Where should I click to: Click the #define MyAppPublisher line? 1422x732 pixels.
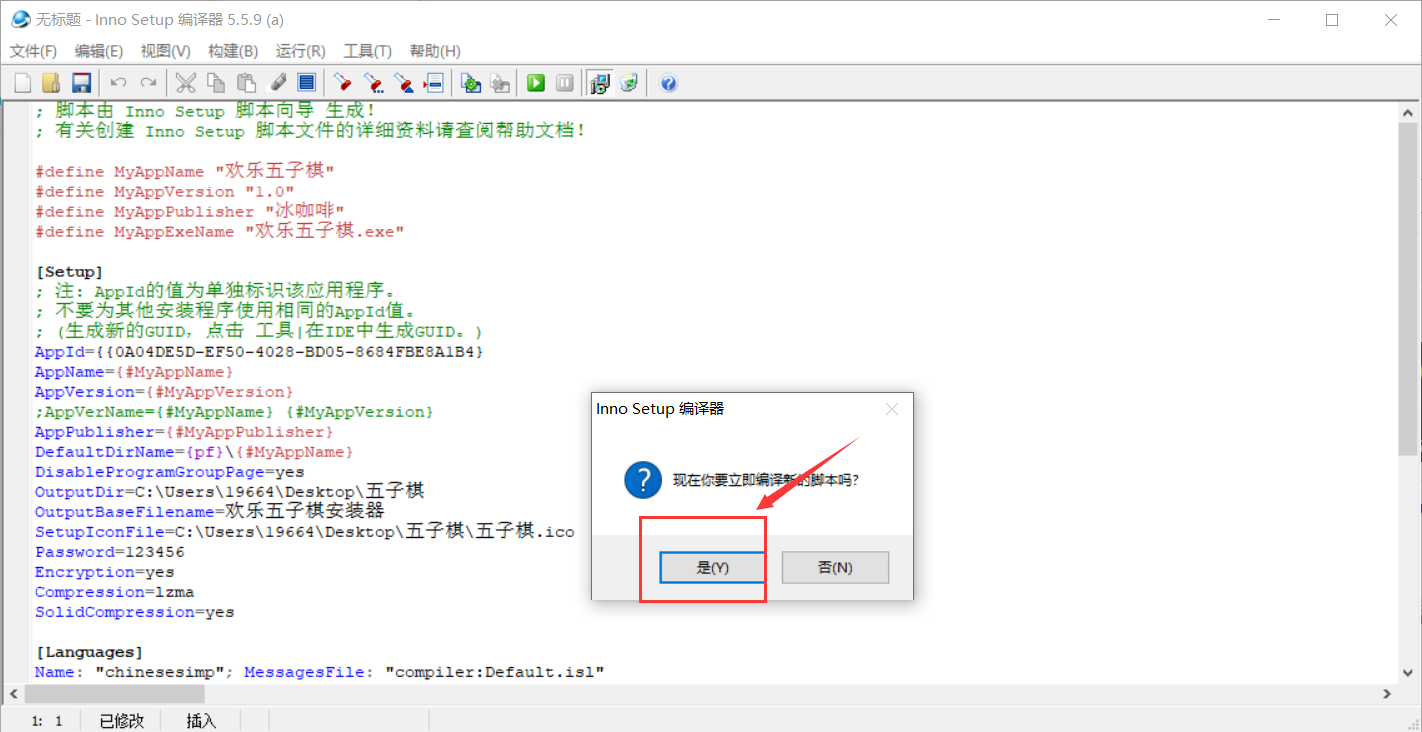[x=190, y=212]
